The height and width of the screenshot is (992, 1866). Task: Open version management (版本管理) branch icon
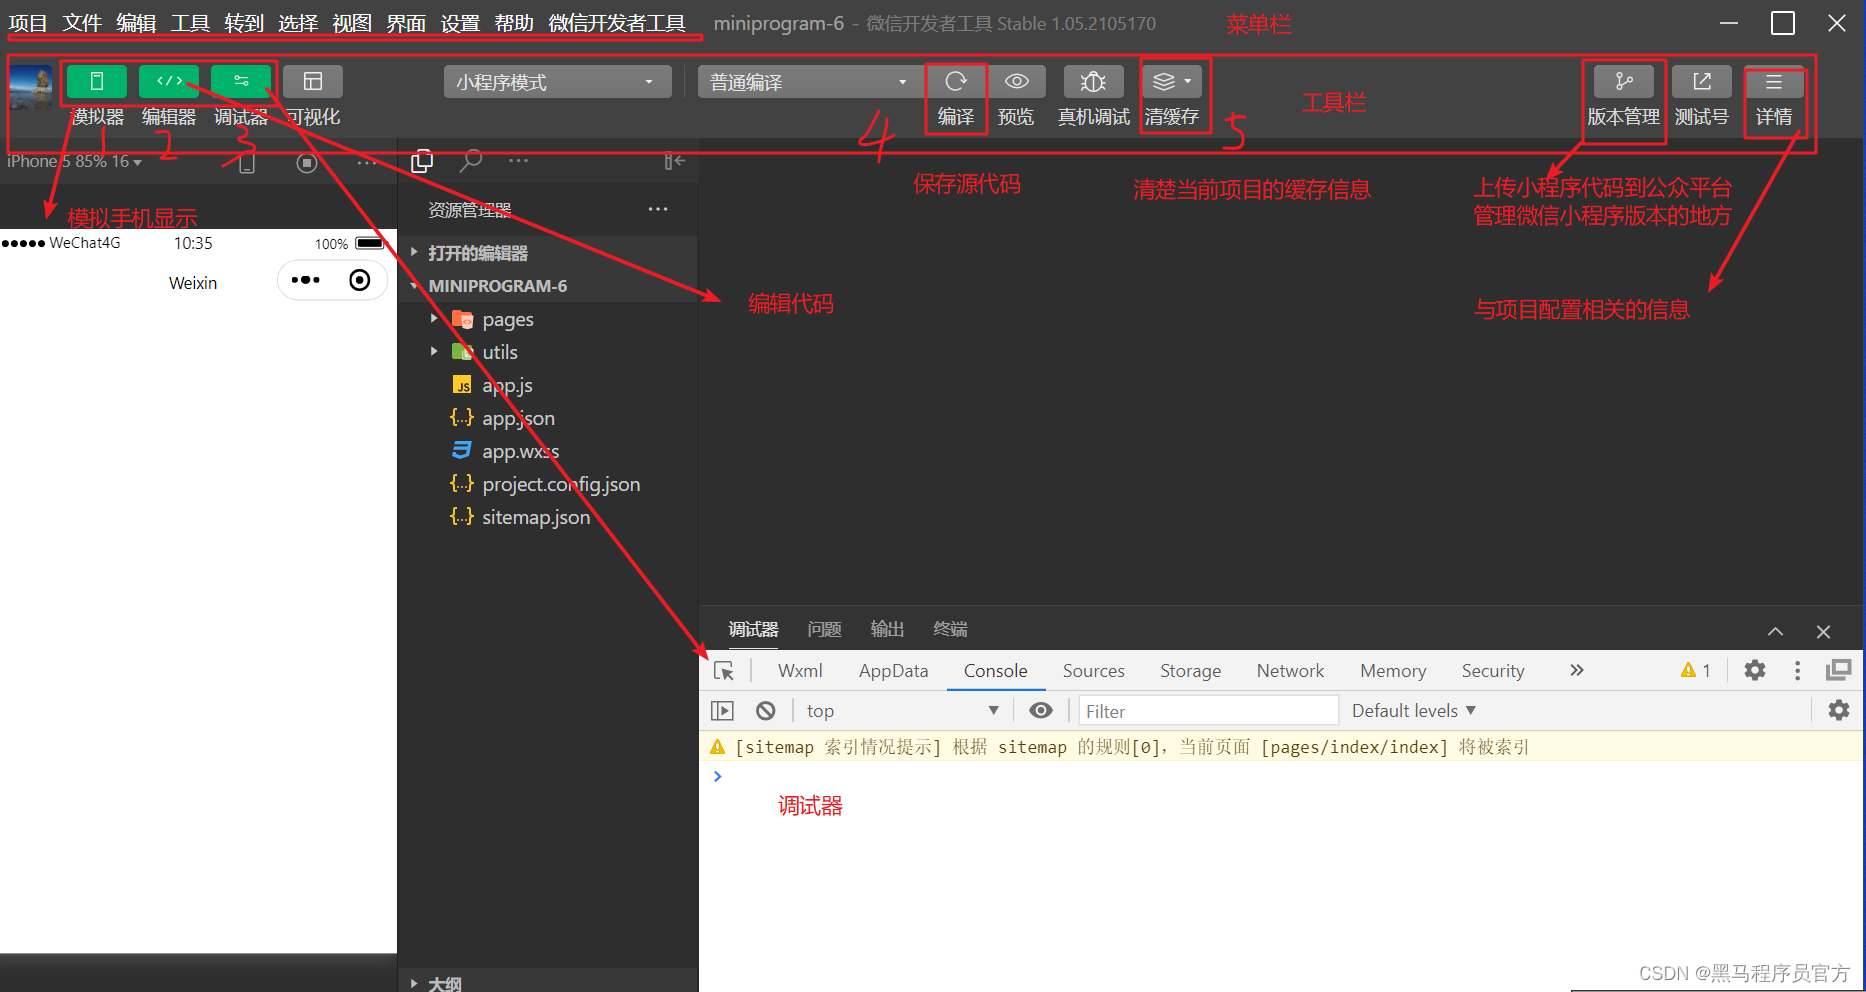pos(1624,82)
